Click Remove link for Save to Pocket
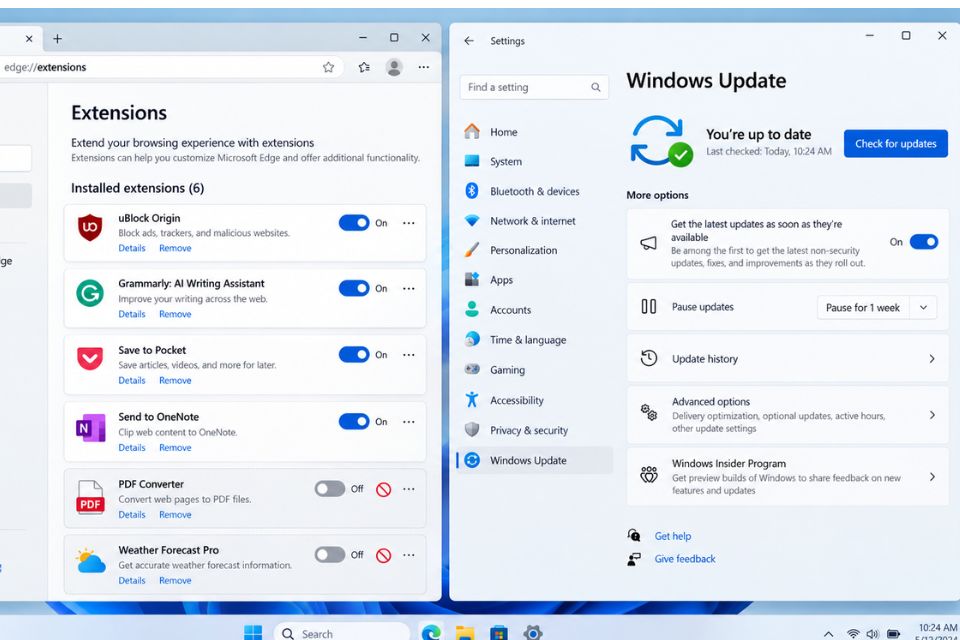960x640 pixels. tap(175, 380)
